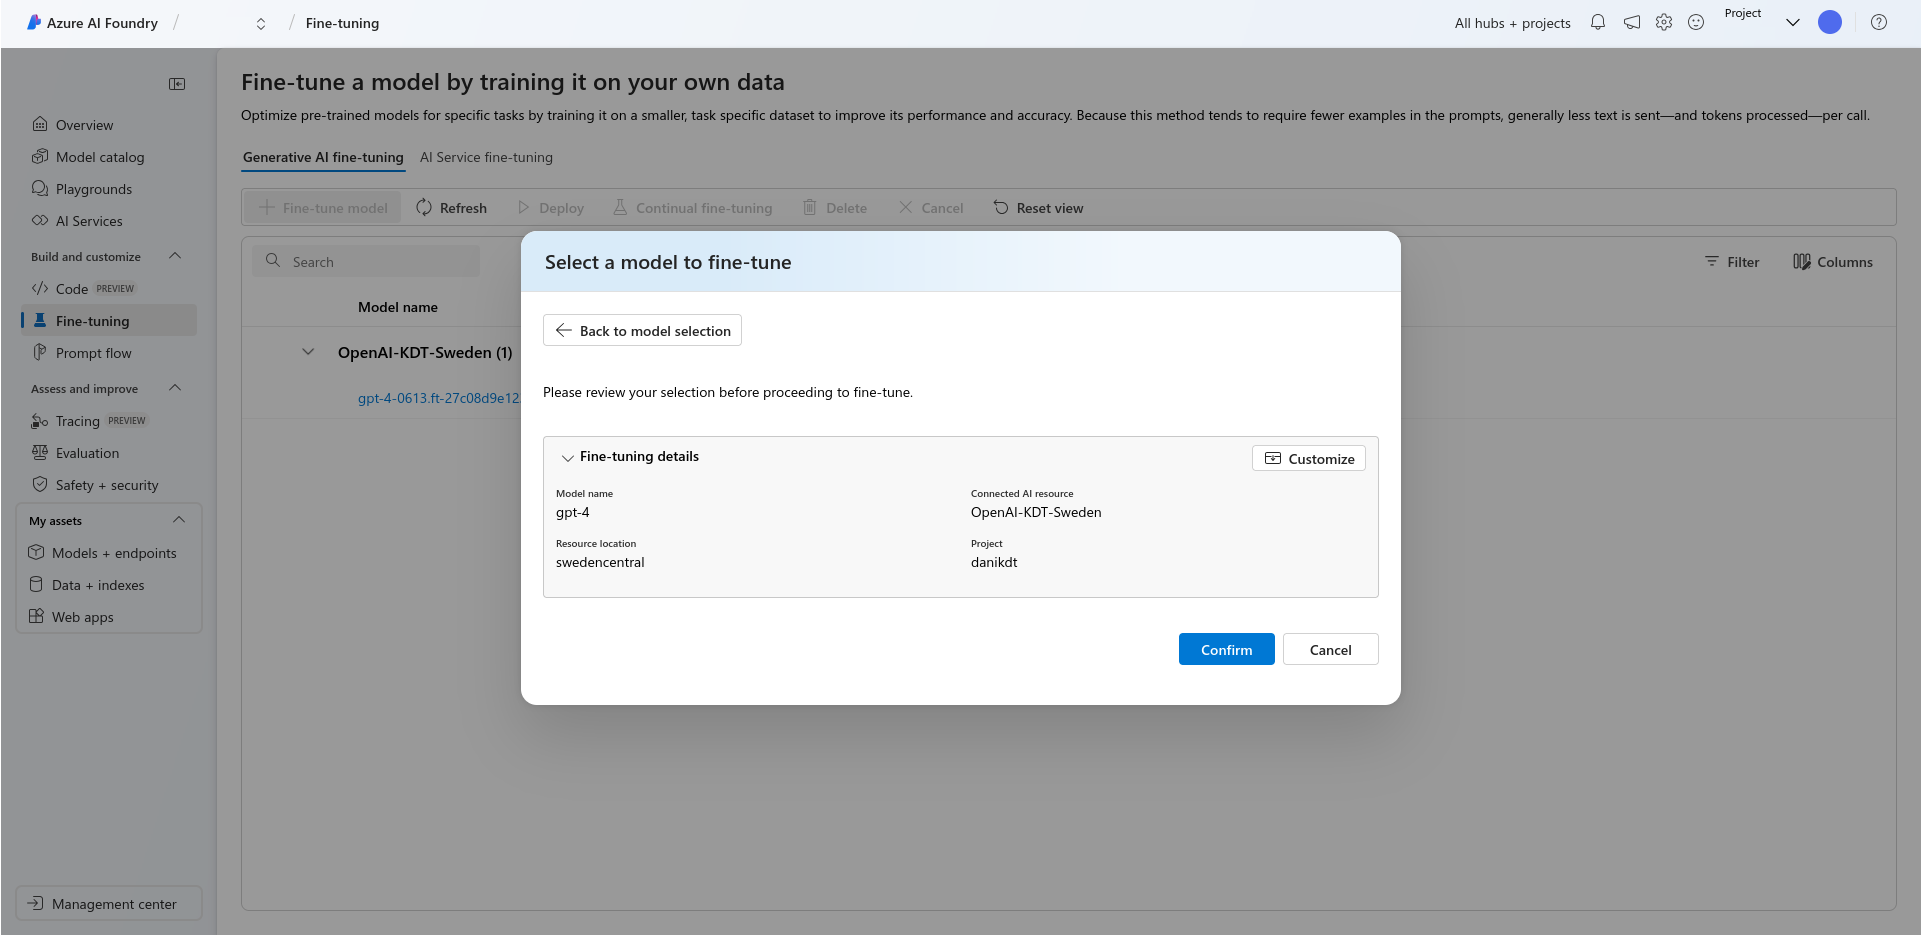The width and height of the screenshot is (1922, 936).
Task: Cancel the fine-tune dialog
Action: coord(1330,649)
